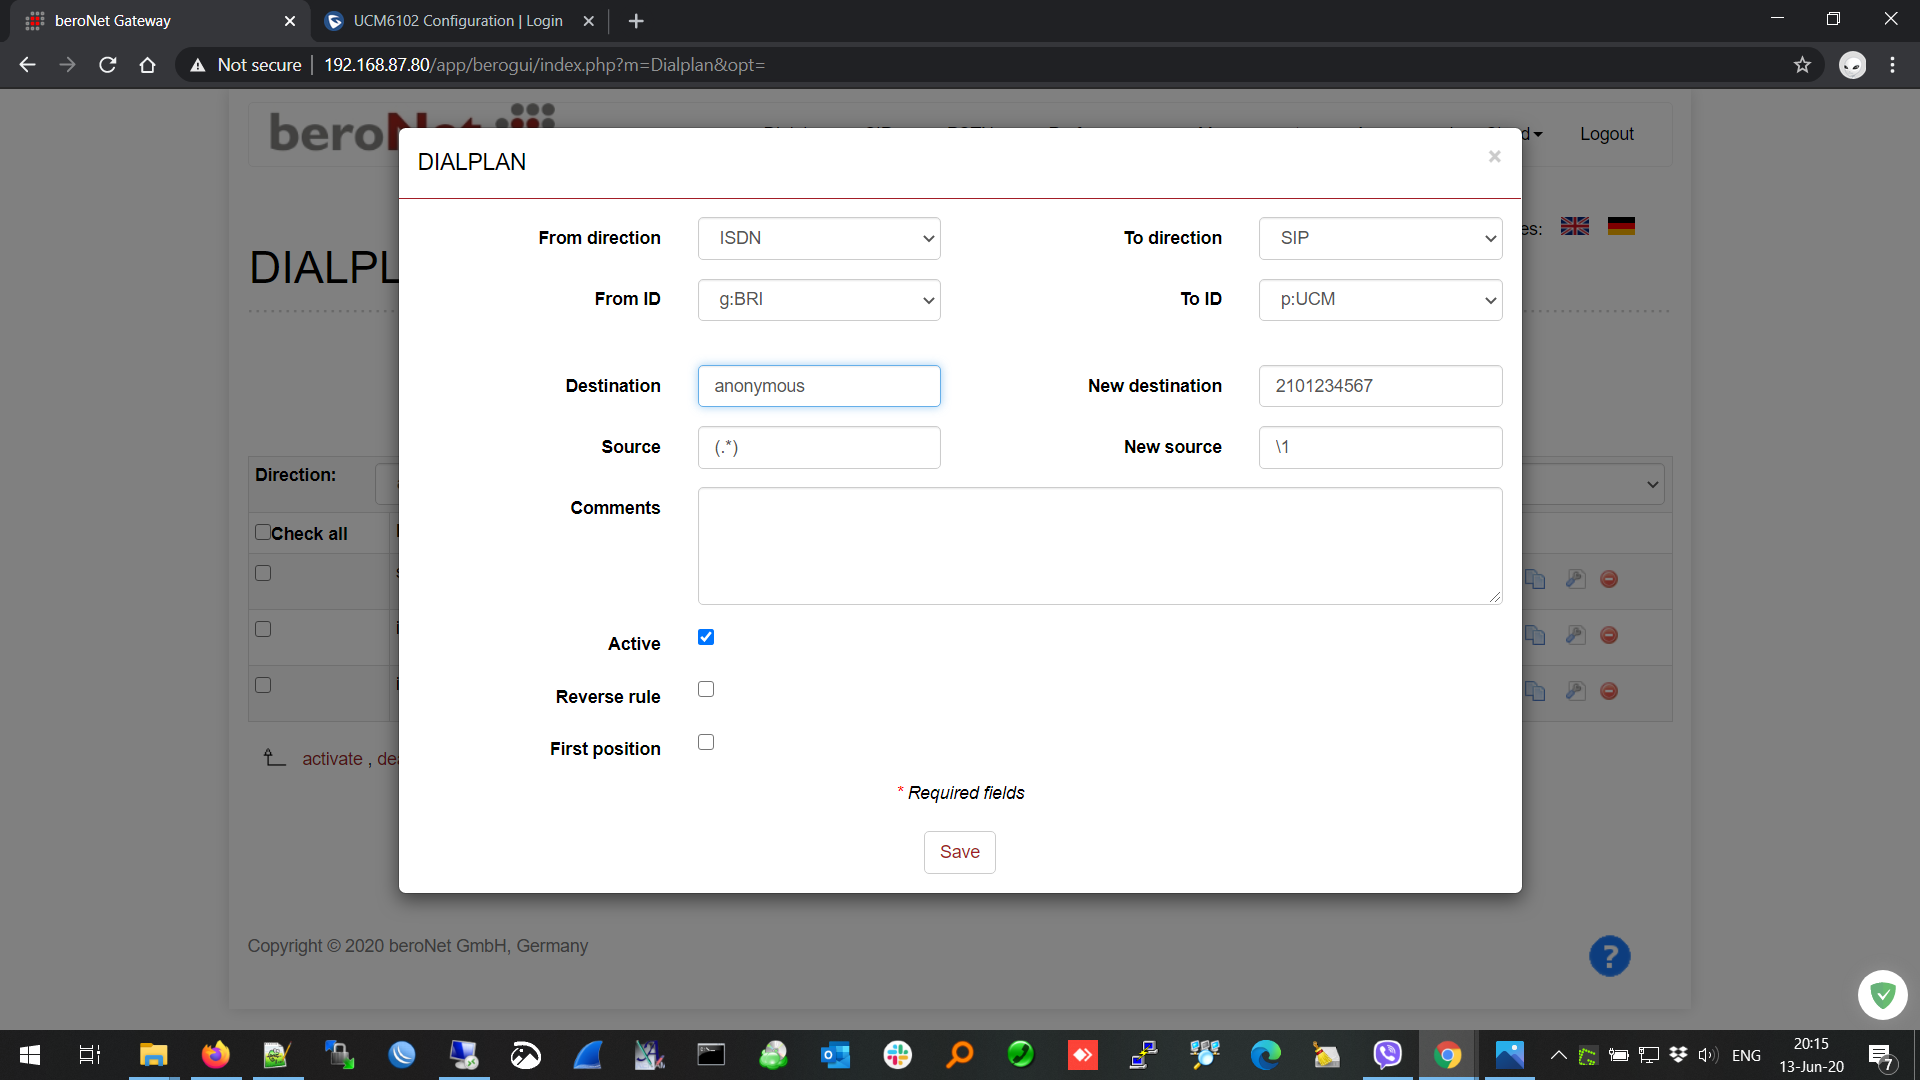
Task: Select the beroNet Gateway browser tab
Action: (x=112, y=21)
